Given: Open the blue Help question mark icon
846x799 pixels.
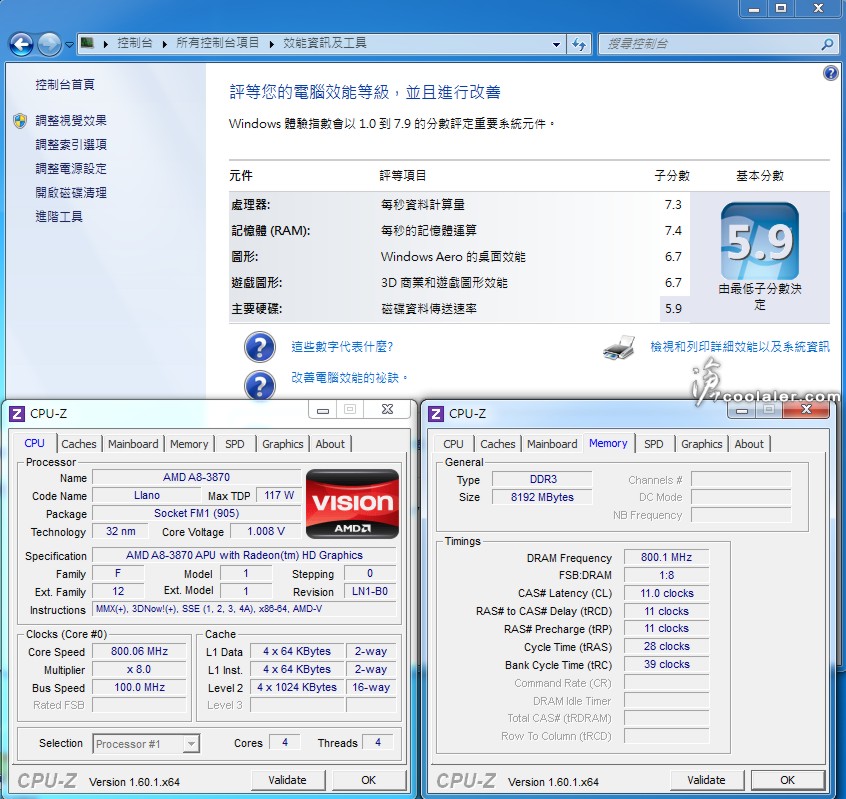Looking at the screenshot, I should click(831, 73).
